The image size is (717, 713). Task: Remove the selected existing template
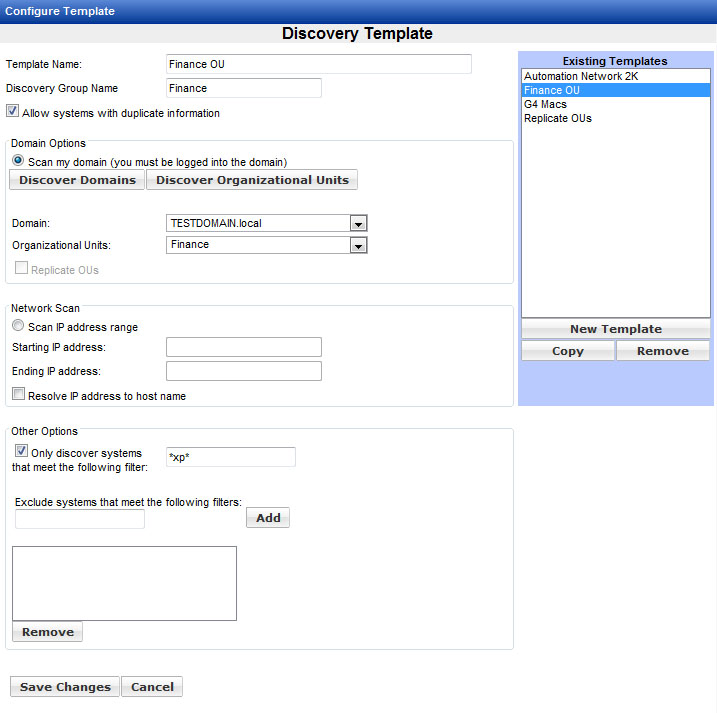[662, 351]
